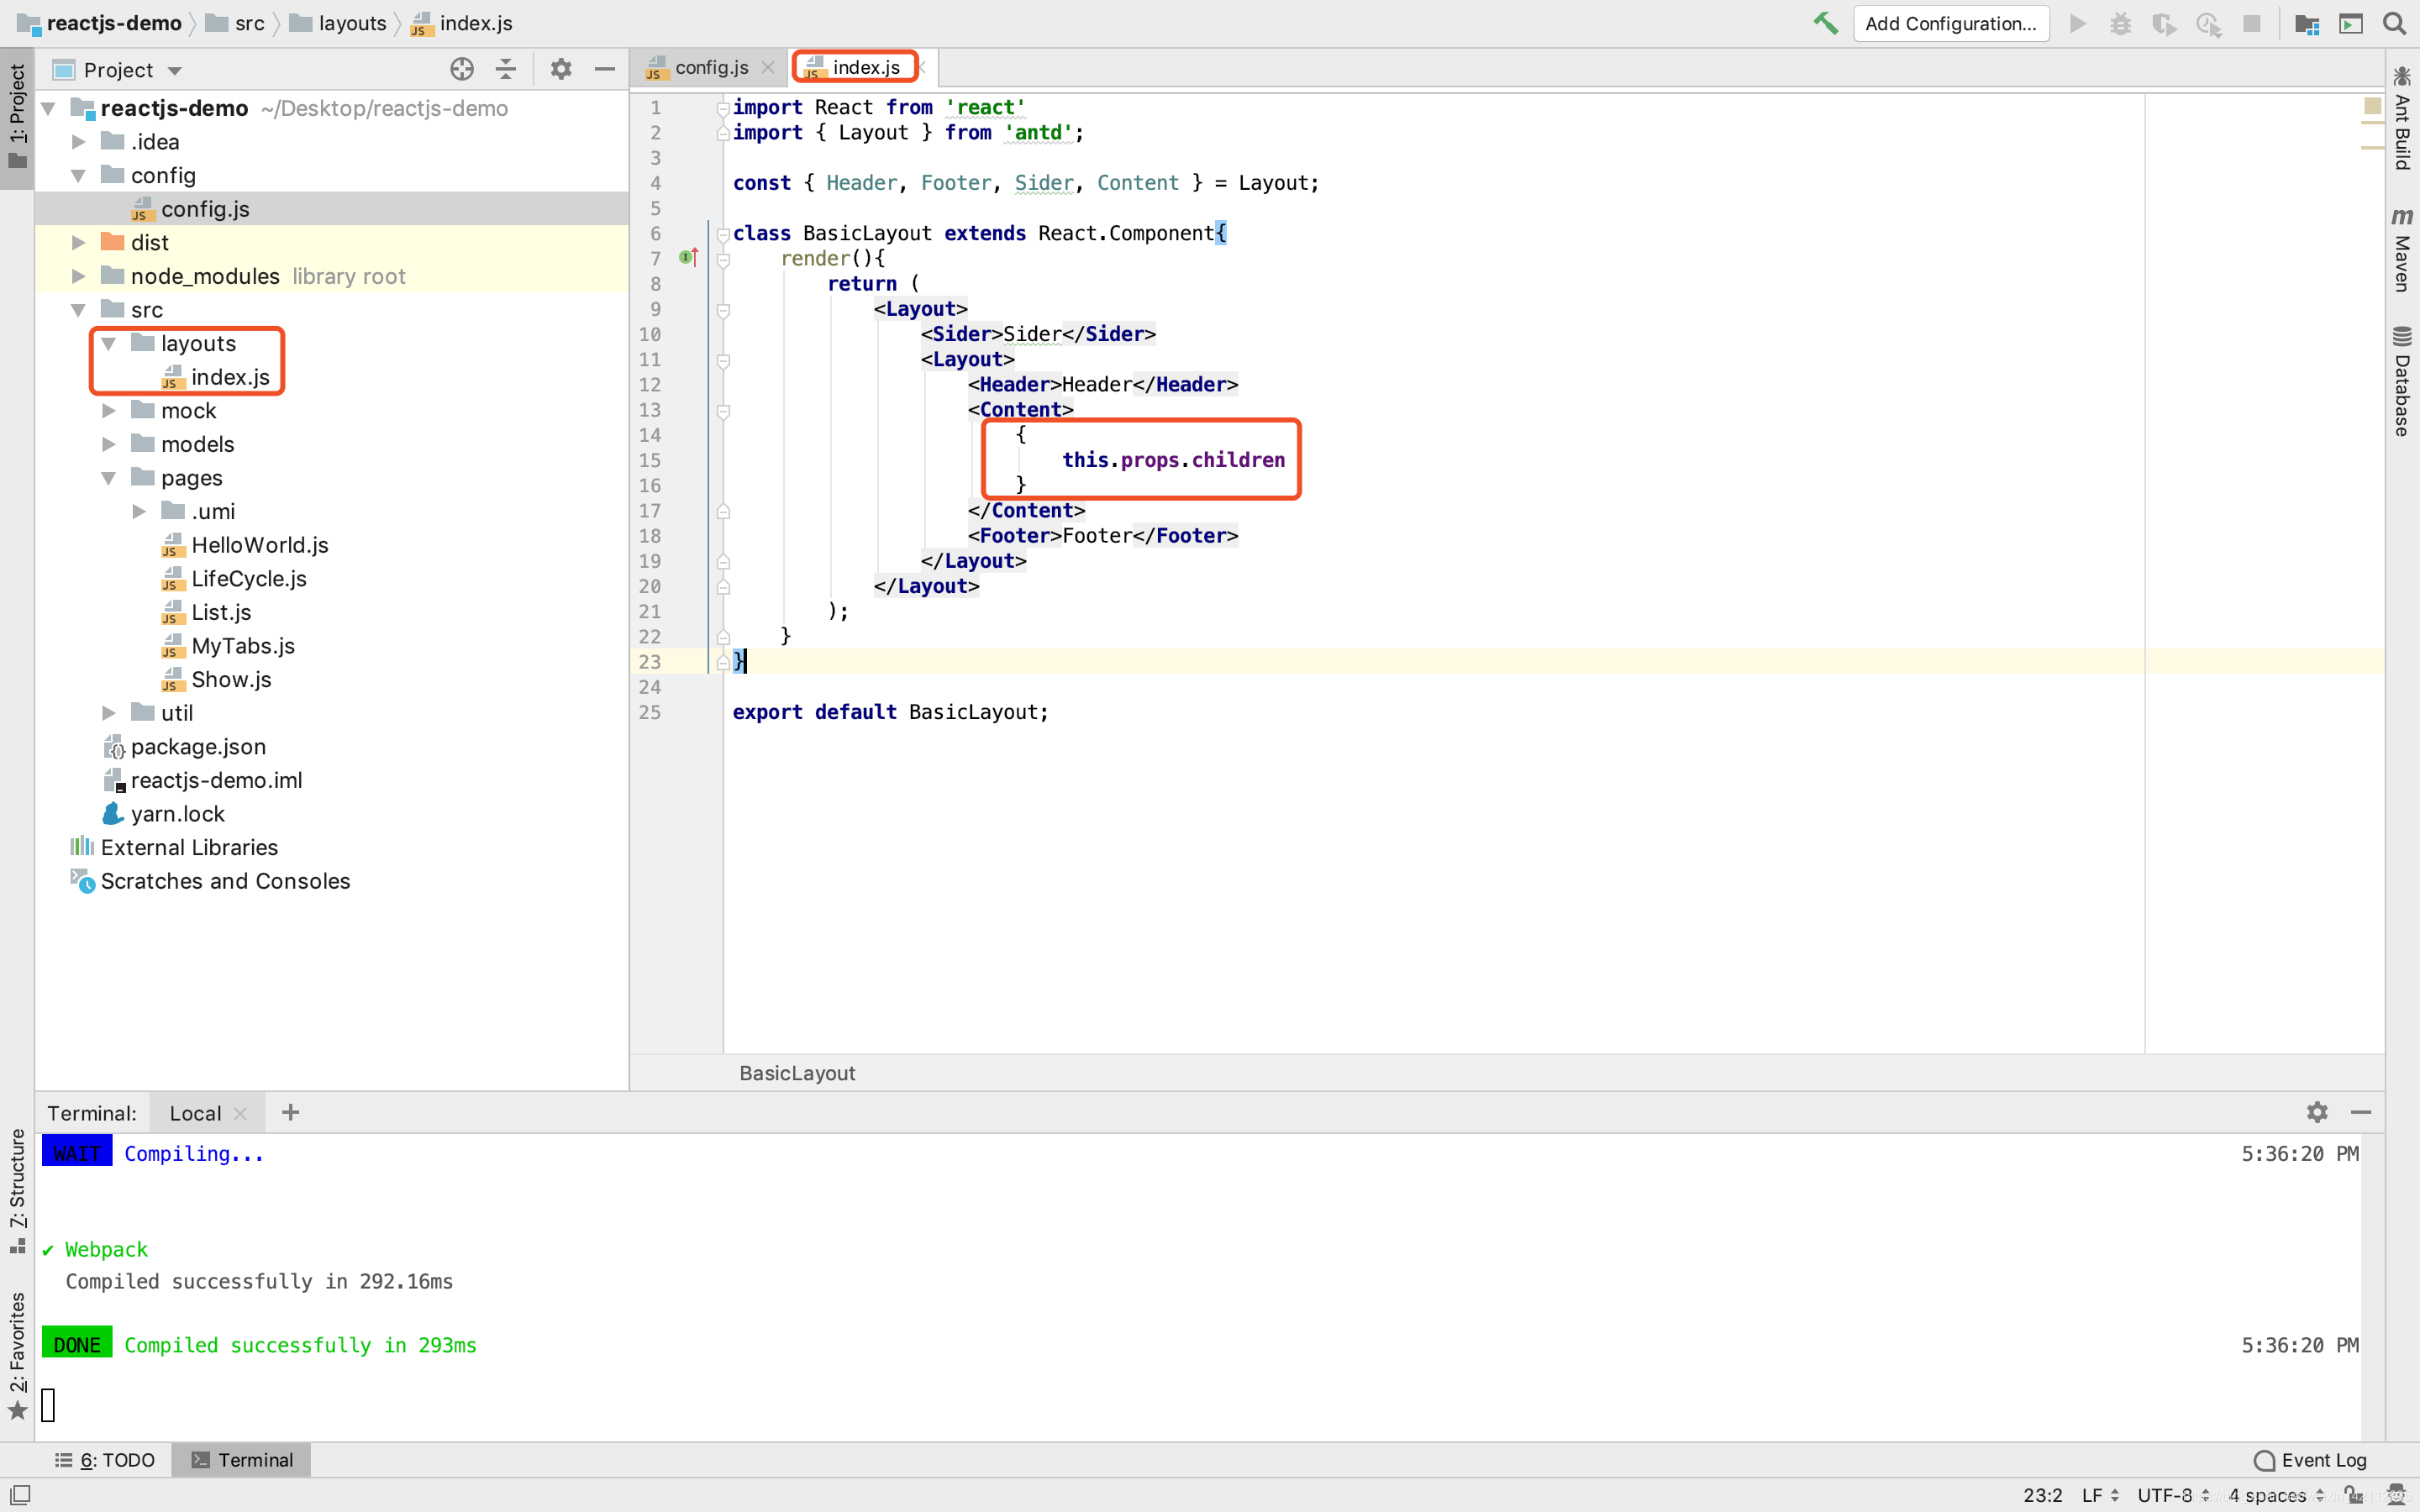The image size is (2420, 1512).
Task: Click the Run arrow icon in toolbar
Action: click(x=2077, y=23)
